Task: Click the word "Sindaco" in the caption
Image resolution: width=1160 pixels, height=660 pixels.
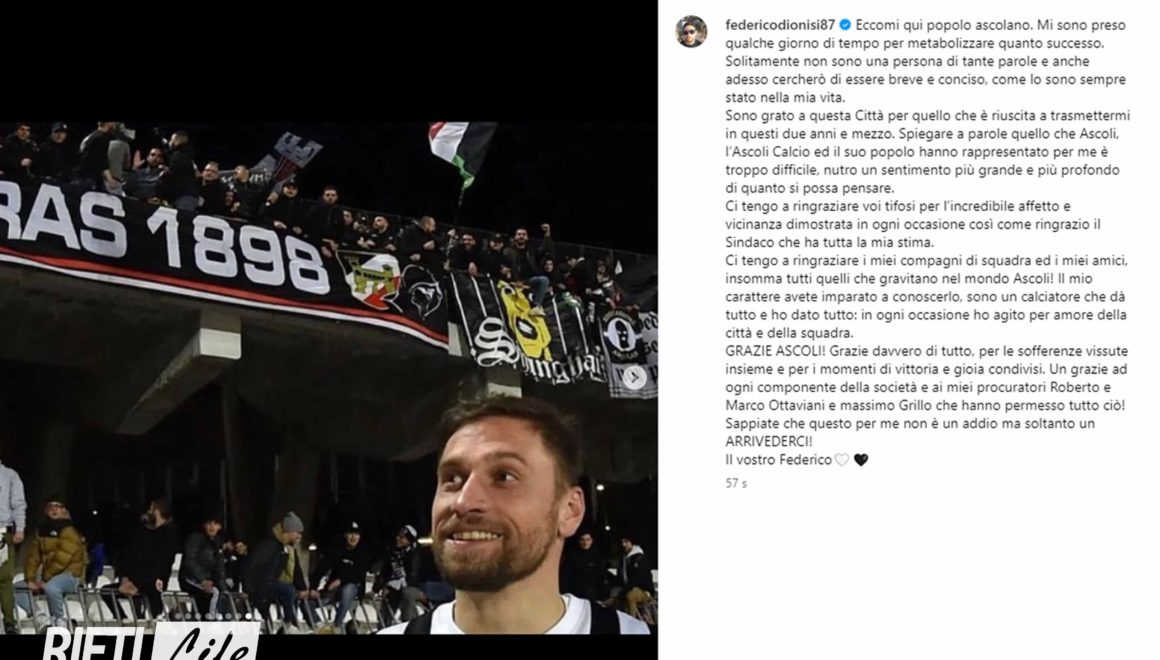Action: [x=752, y=242]
